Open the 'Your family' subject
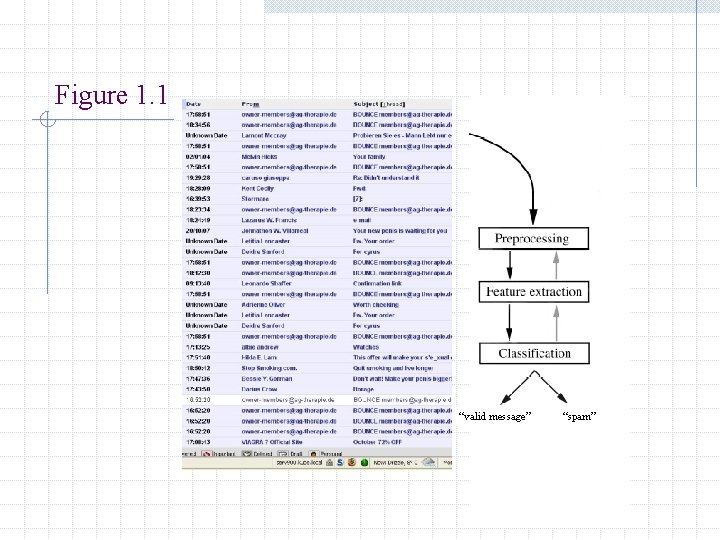Screen dimensions: 720x540 369,157
